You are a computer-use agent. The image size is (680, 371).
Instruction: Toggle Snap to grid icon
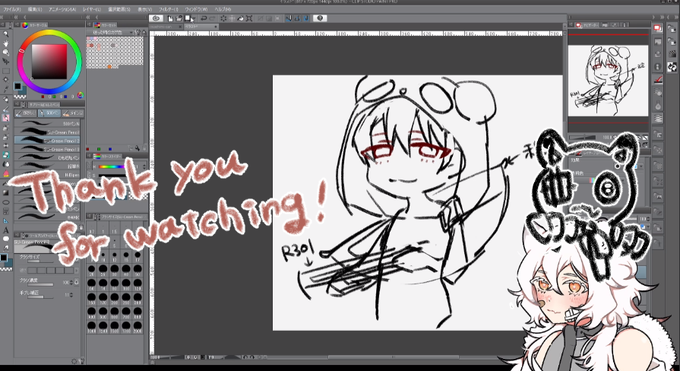(306, 18)
